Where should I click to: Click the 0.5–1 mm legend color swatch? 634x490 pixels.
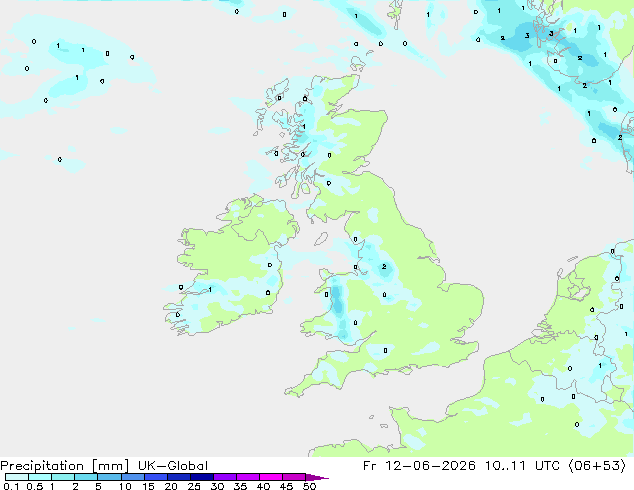pyautogui.click(x=40, y=477)
